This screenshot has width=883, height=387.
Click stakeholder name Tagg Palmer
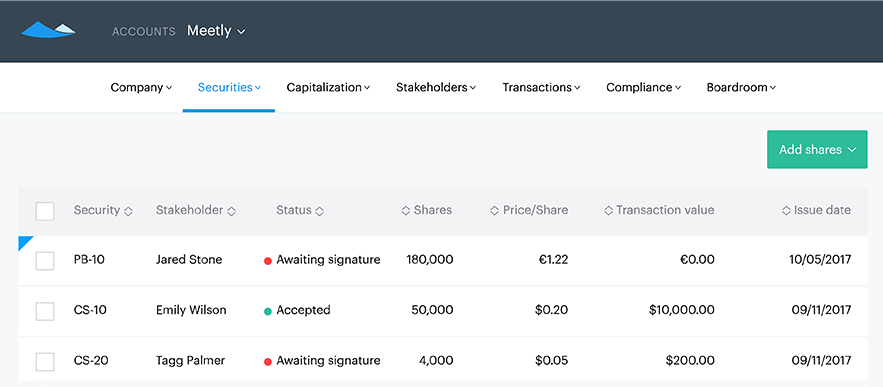pos(190,361)
